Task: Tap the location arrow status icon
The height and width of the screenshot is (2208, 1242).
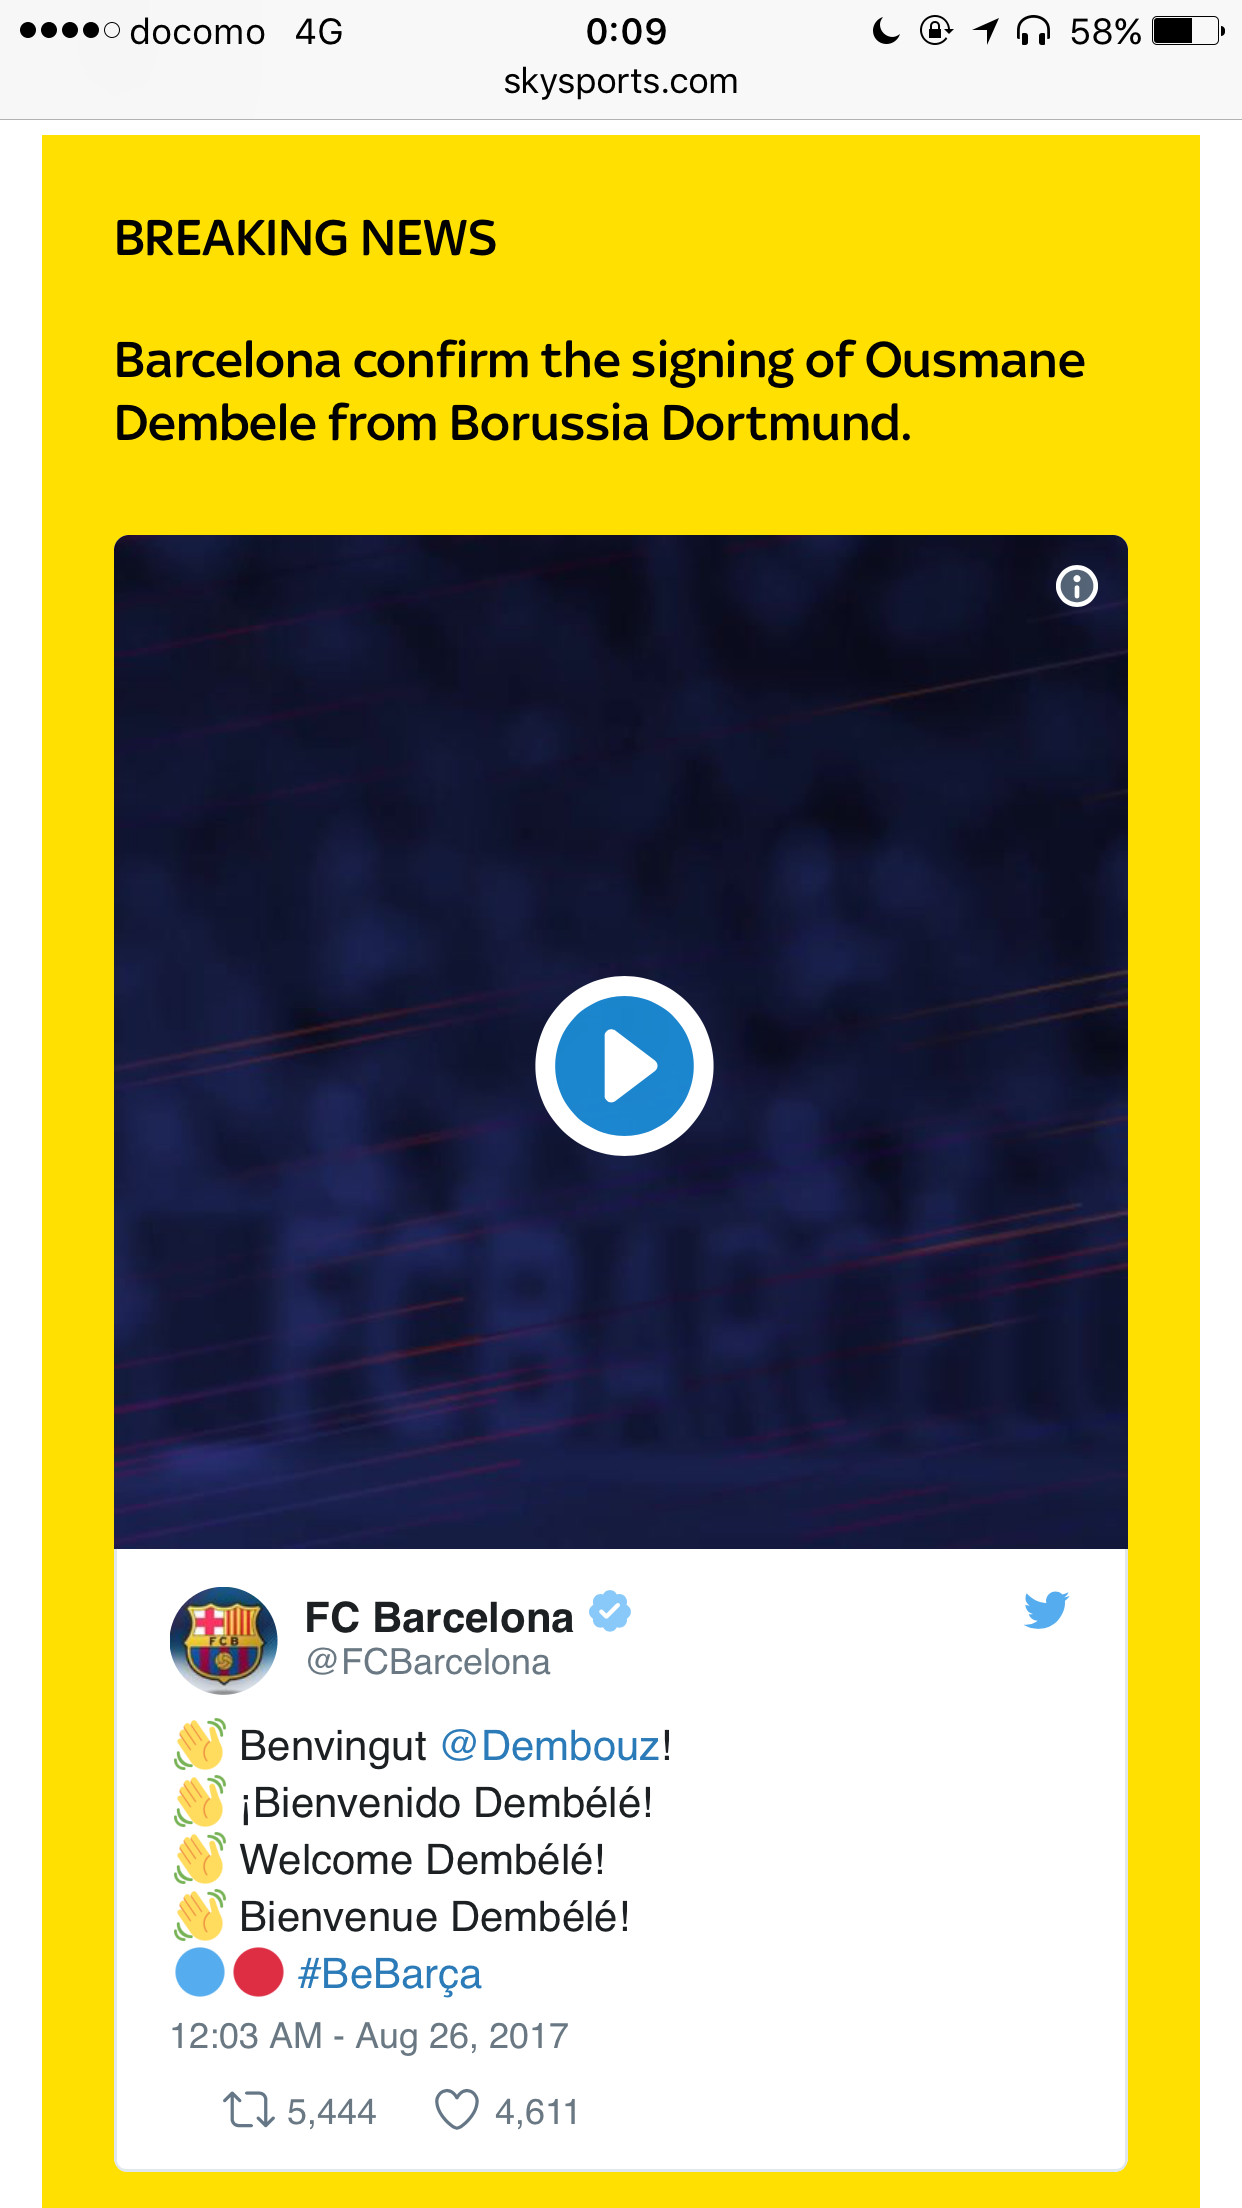Action: click(986, 32)
